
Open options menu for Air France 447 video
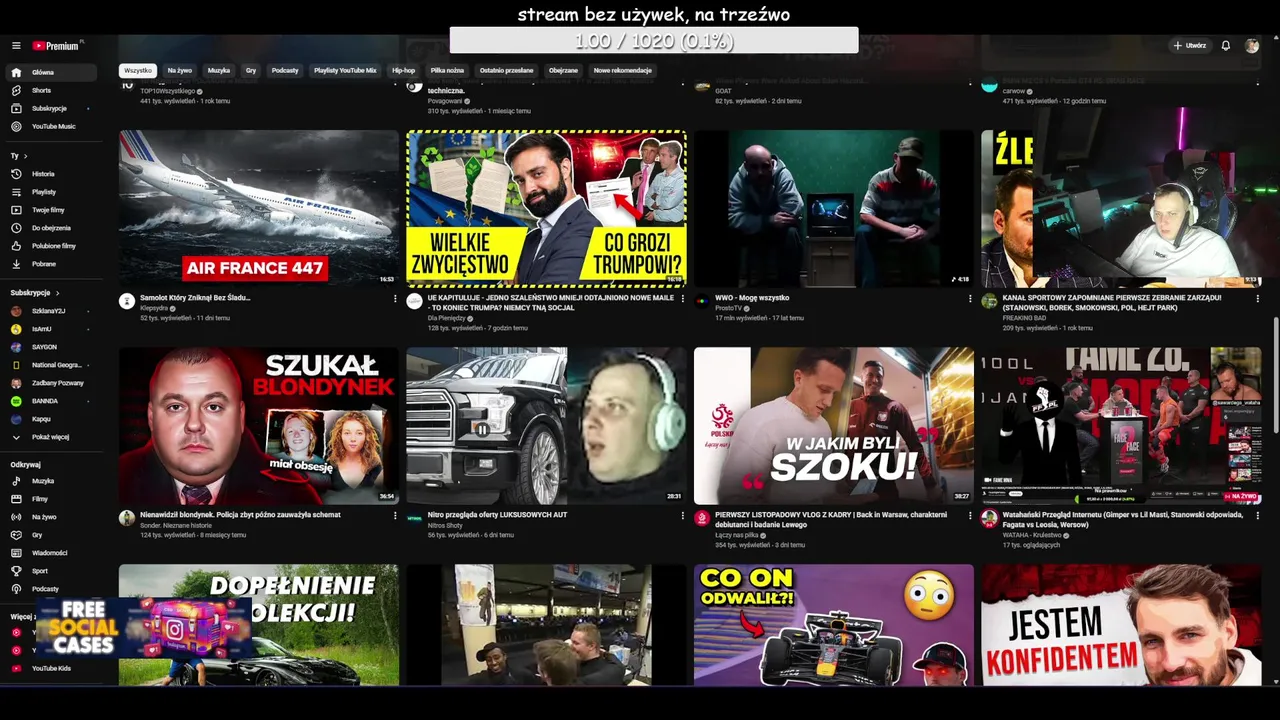click(394, 299)
